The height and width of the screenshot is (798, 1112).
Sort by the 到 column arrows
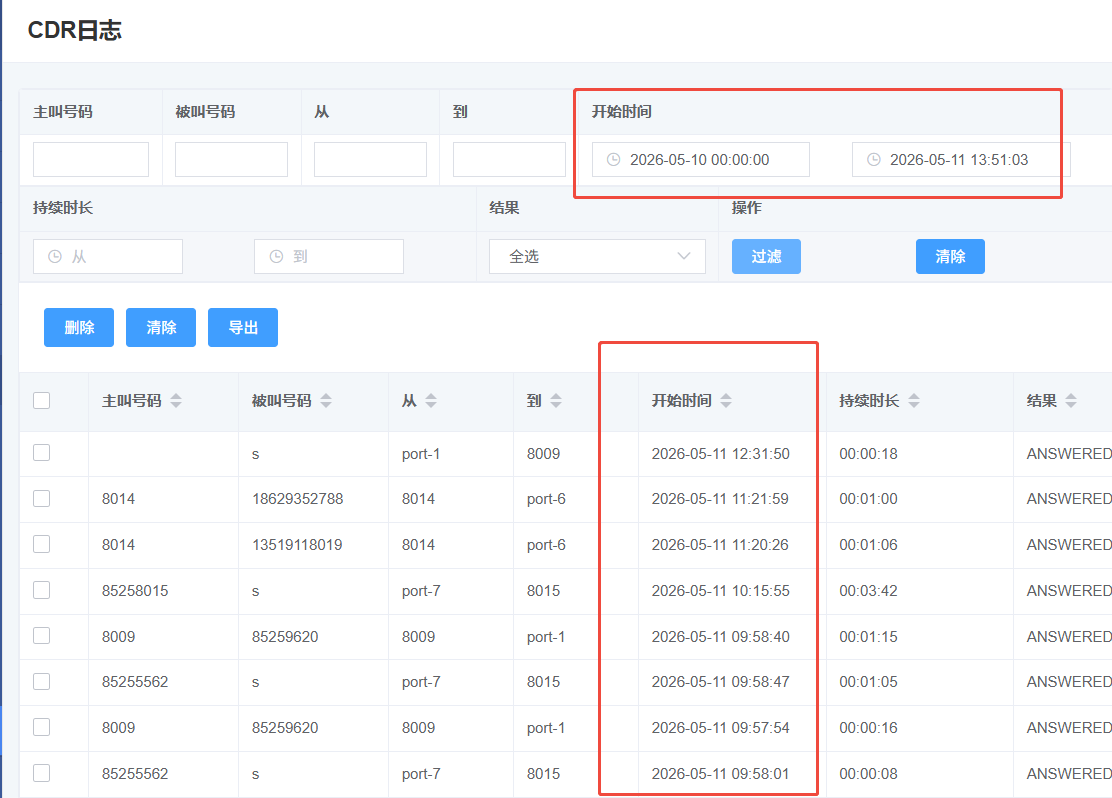[x=556, y=401]
